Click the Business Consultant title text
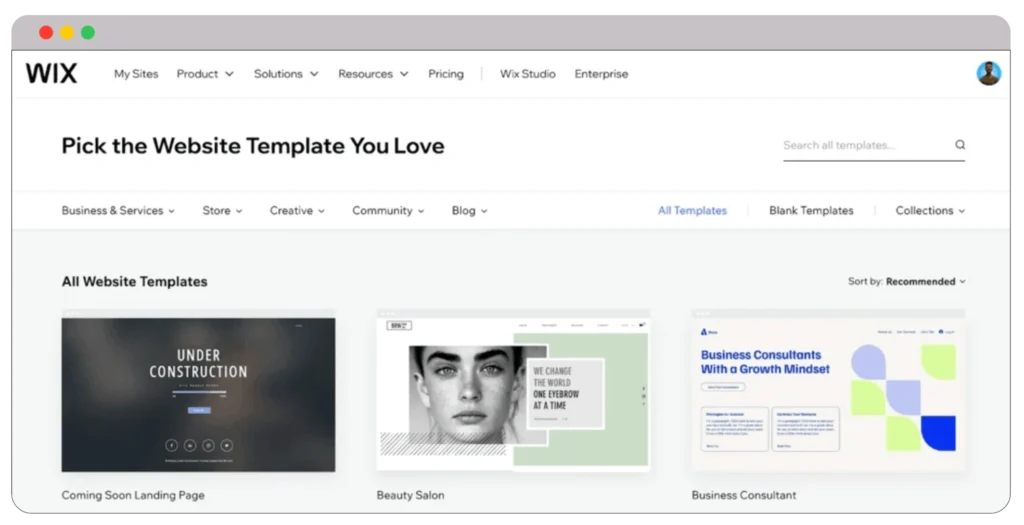This screenshot has height=525, width=1024. tap(744, 495)
